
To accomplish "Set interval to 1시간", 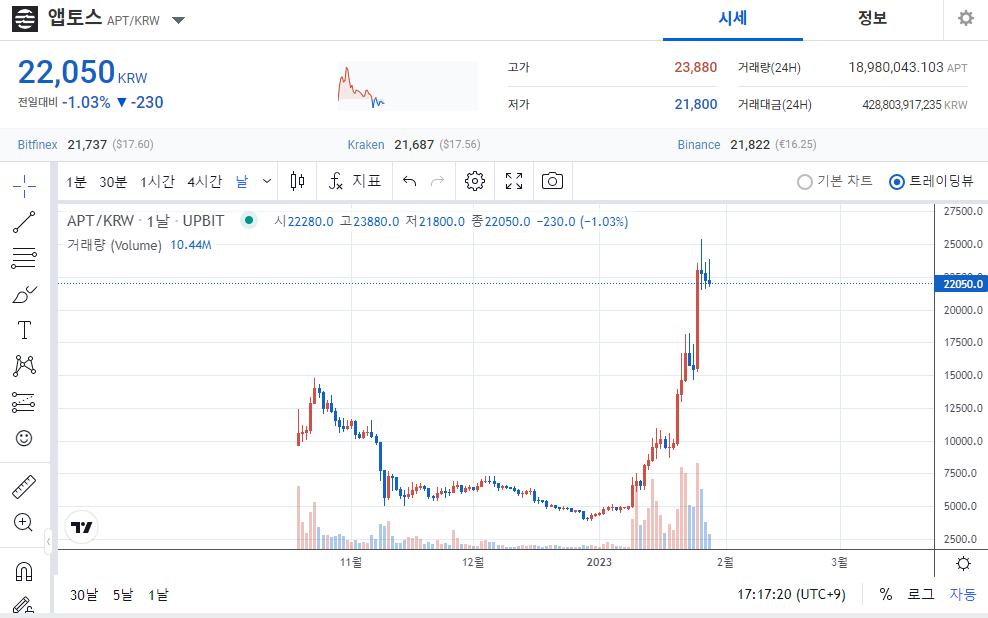I will (157, 182).
